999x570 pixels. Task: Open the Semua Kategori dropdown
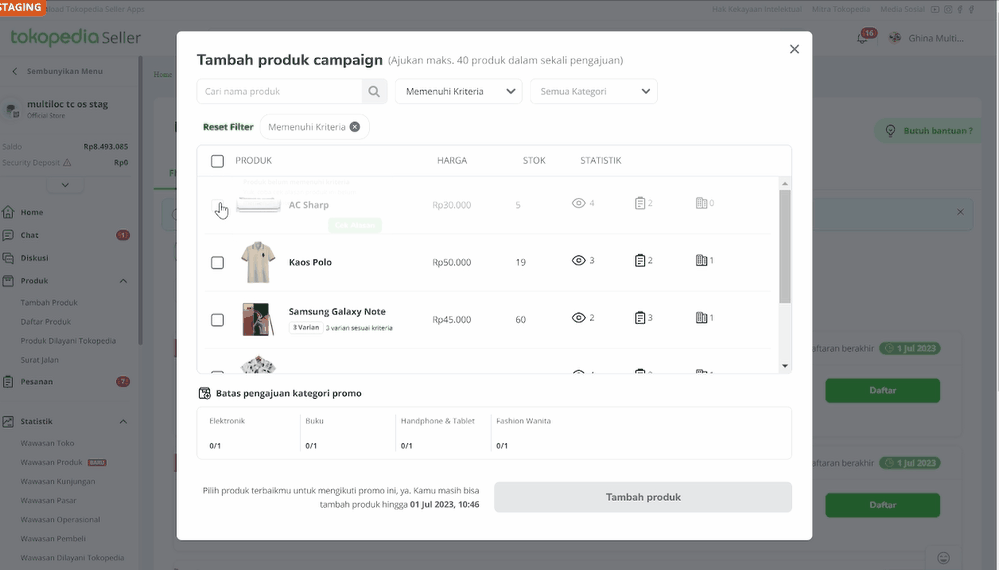point(594,92)
